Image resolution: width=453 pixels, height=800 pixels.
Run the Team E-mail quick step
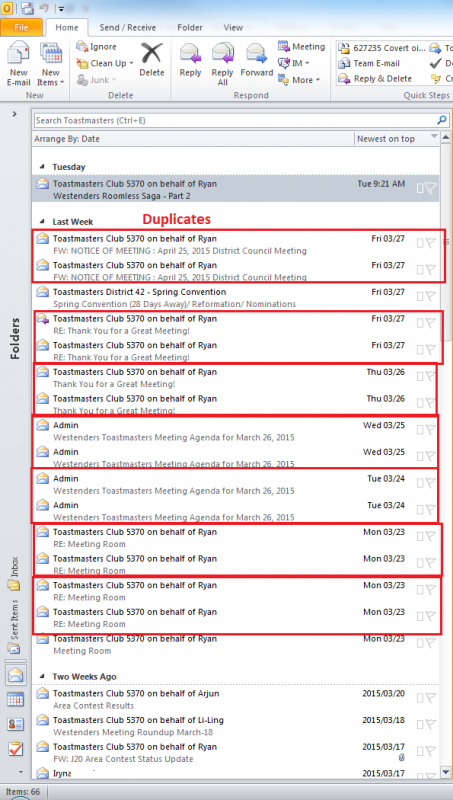point(370,63)
